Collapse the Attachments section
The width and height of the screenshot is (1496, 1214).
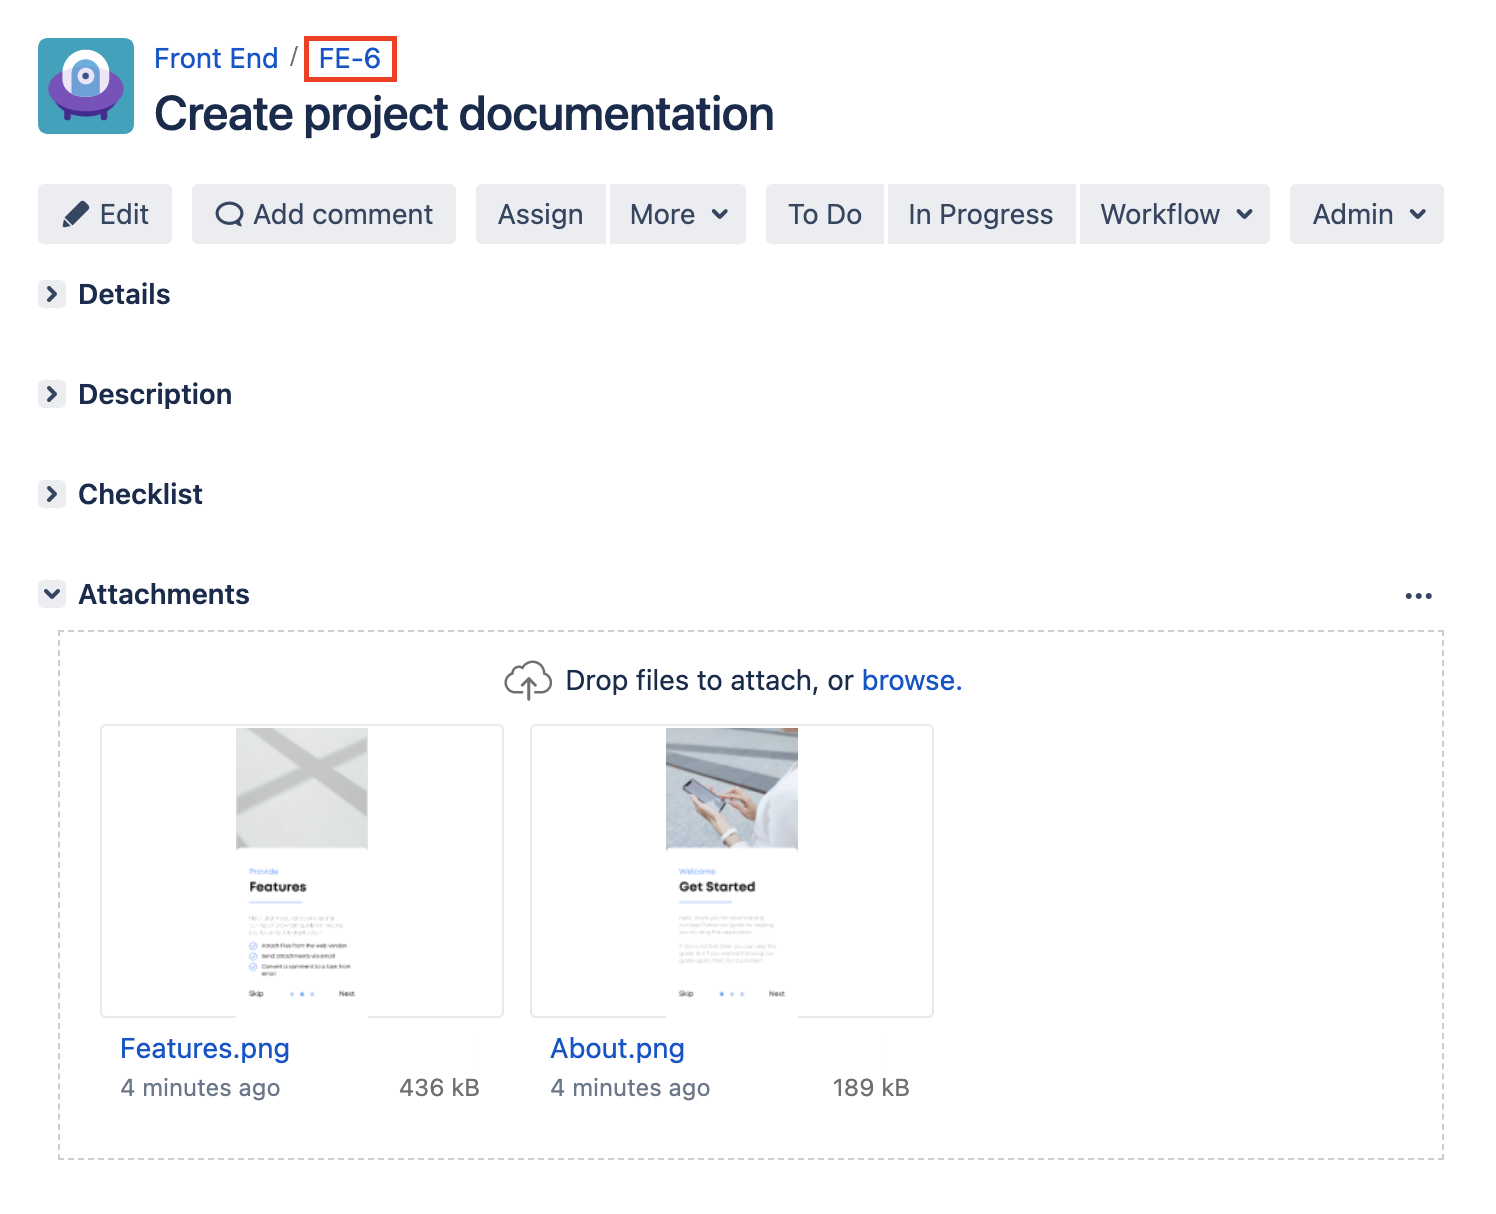click(x=52, y=594)
